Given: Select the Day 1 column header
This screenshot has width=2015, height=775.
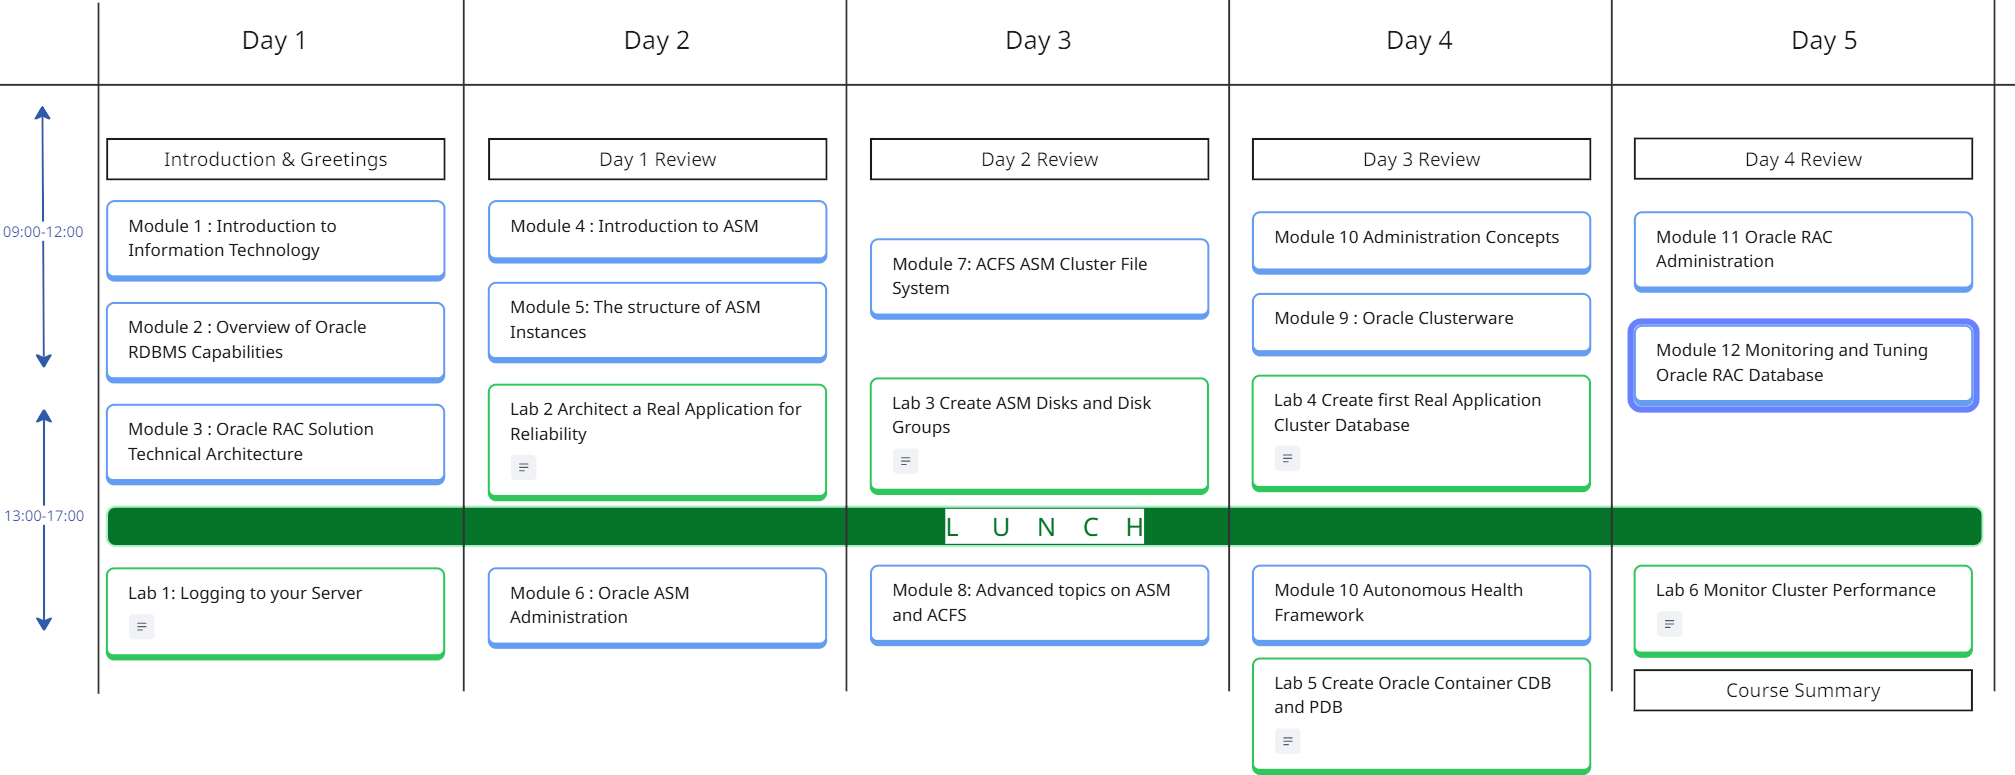Looking at the screenshot, I should pos(274,41).
